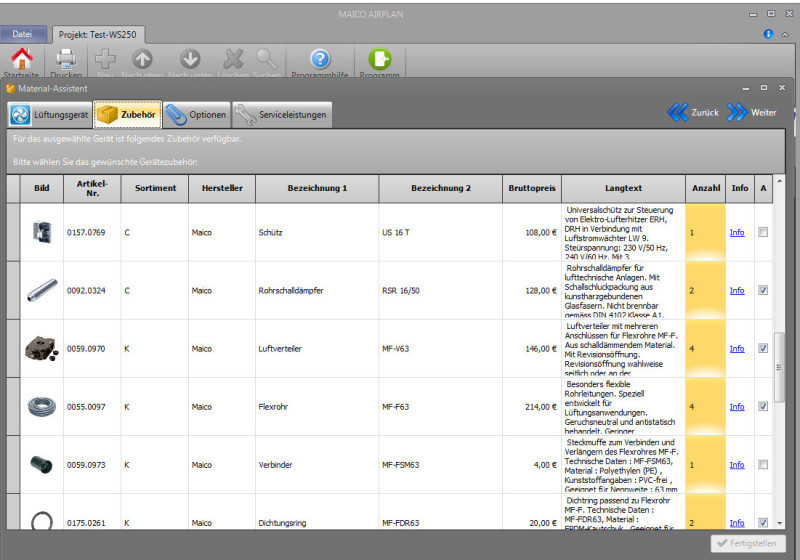800x560 pixels.
Task: Collapse the ribbon using the top-right chevron
Action: (x=785, y=34)
